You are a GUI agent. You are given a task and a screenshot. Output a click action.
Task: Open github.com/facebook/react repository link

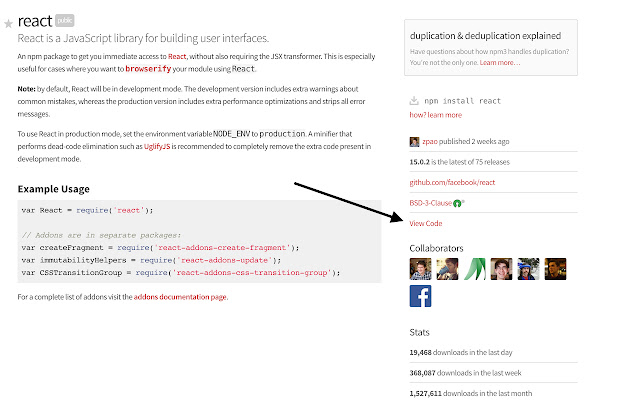pos(452,182)
